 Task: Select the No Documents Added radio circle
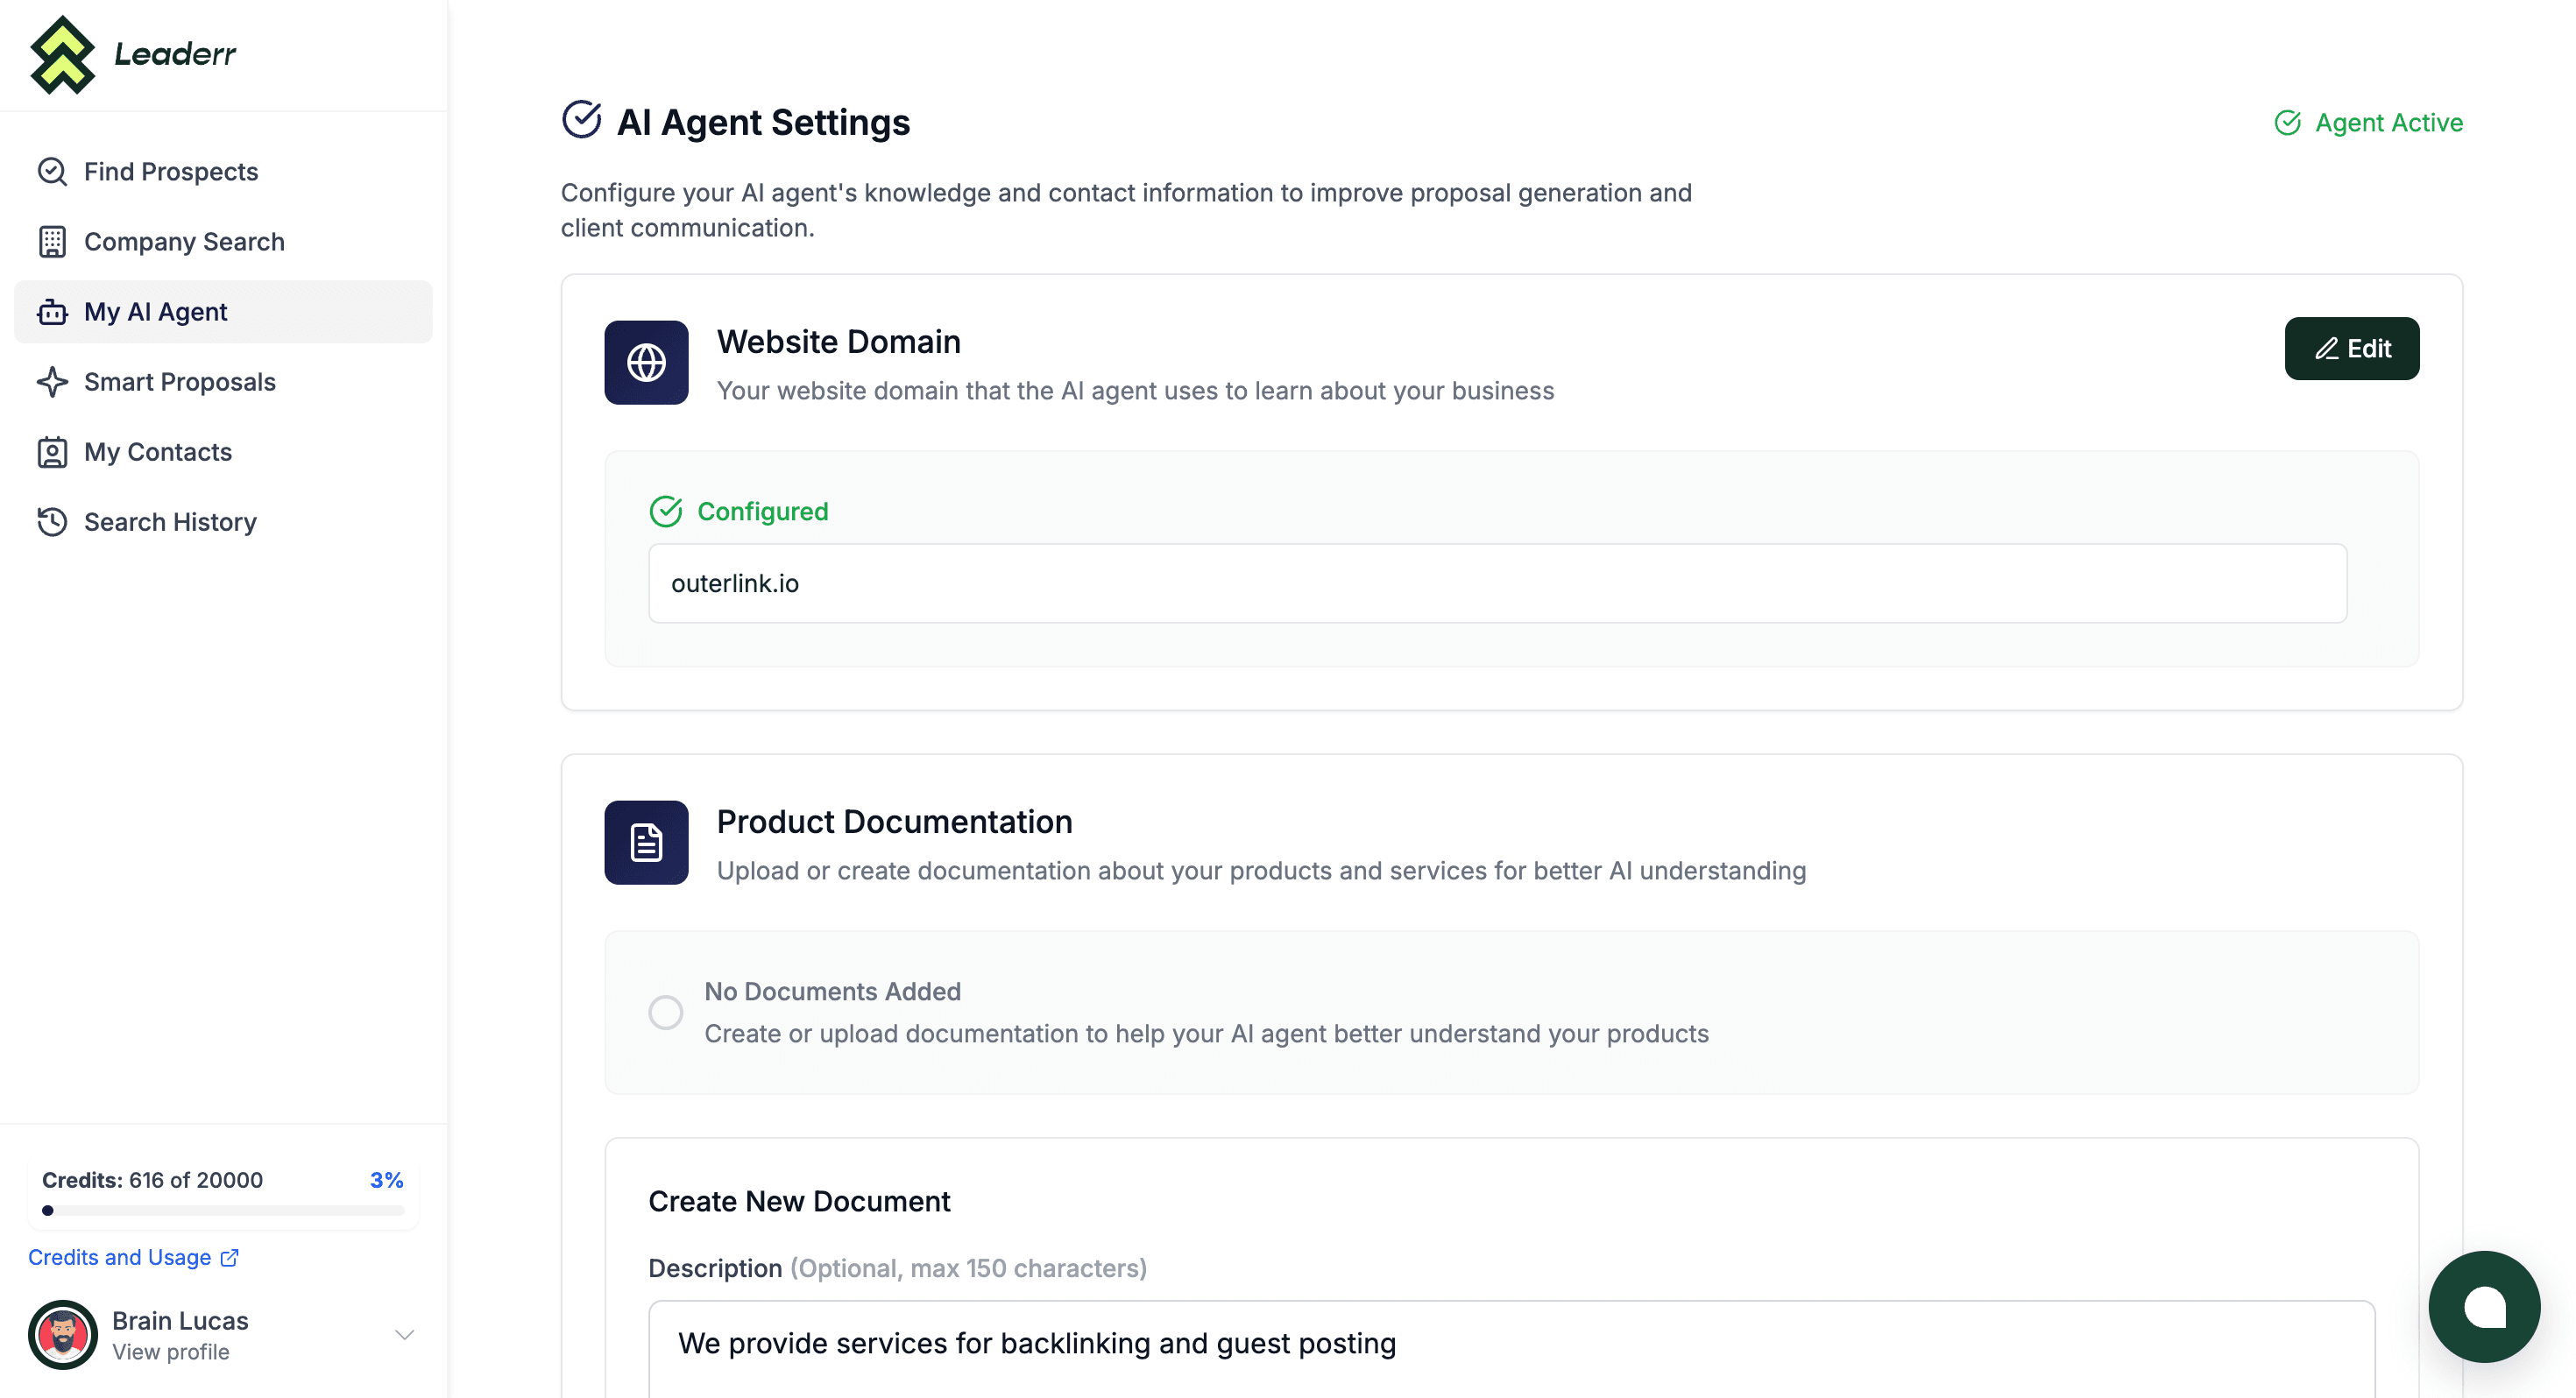pyautogui.click(x=665, y=1012)
